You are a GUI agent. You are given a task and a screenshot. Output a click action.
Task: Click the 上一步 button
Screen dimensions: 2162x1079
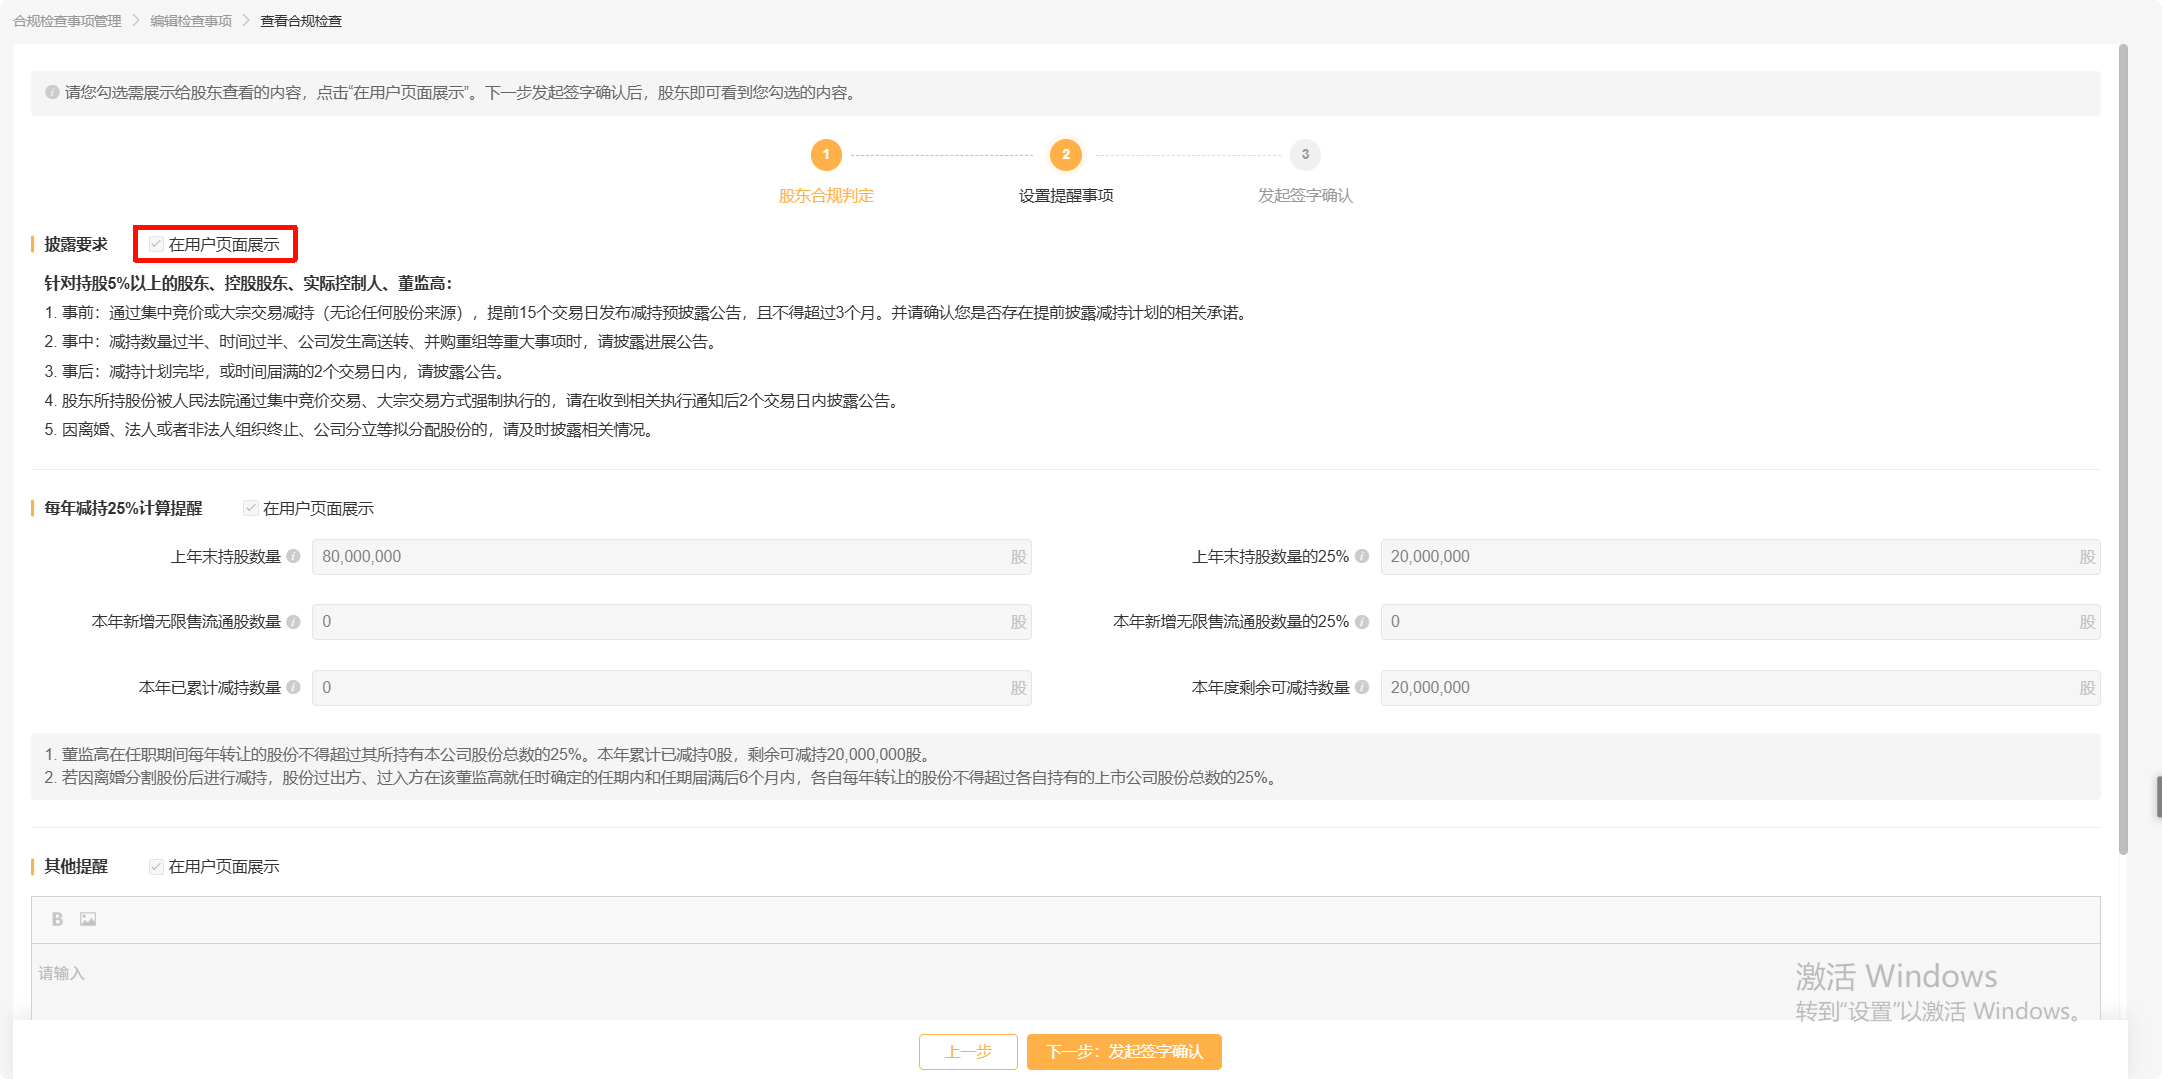968,1052
